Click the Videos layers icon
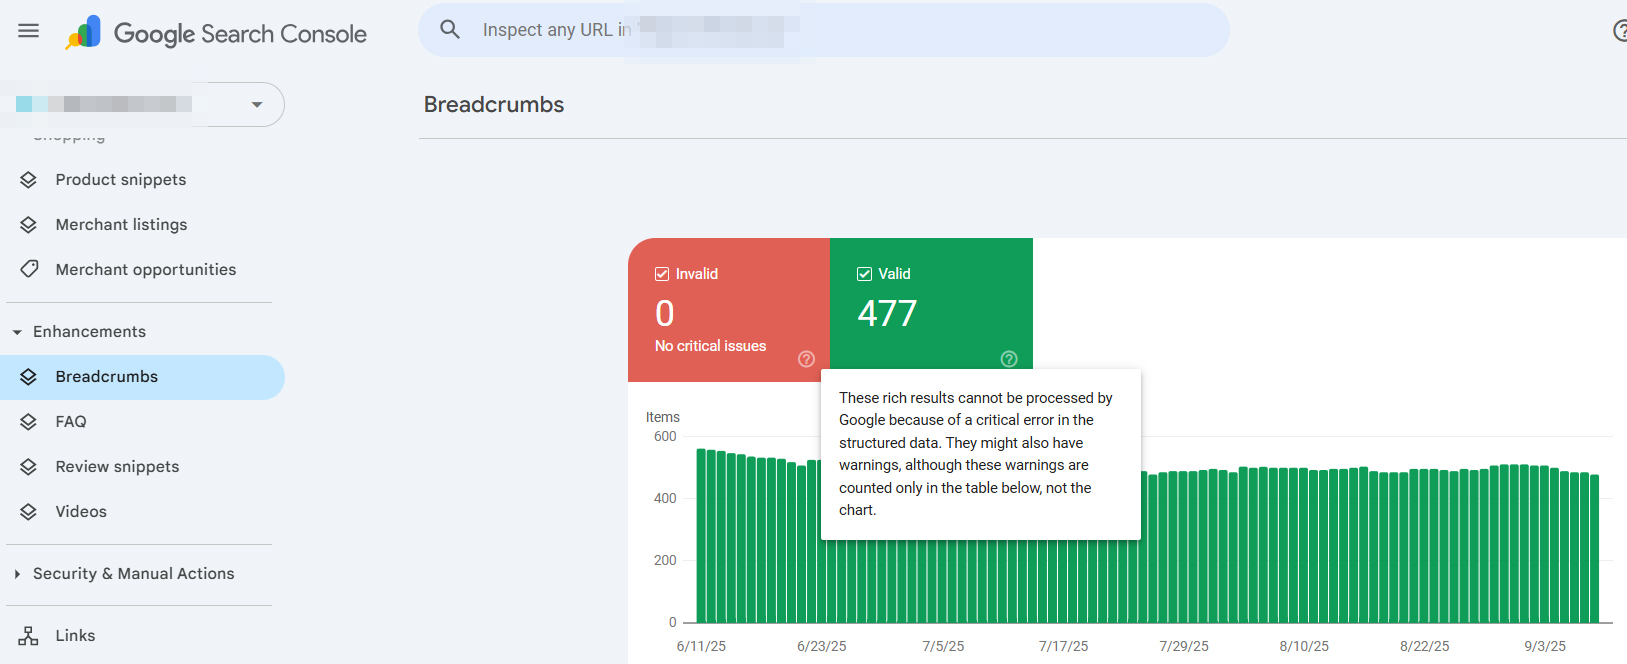The image size is (1627, 664). (x=29, y=512)
